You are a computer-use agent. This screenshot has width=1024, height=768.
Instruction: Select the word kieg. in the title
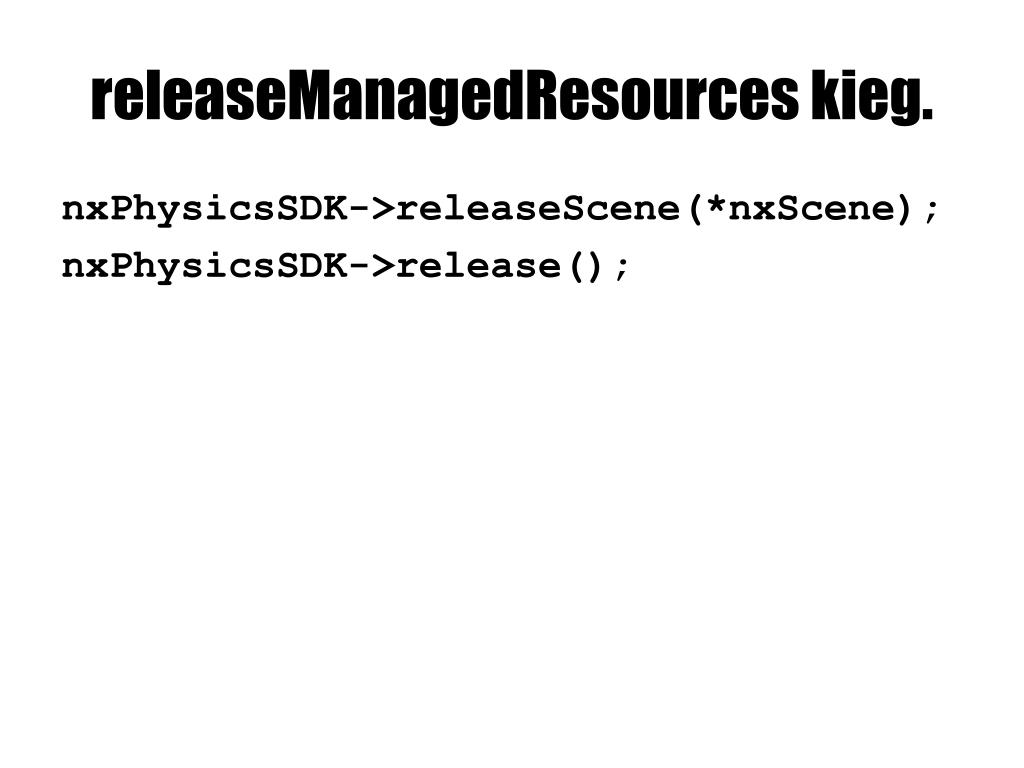[872, 98]
